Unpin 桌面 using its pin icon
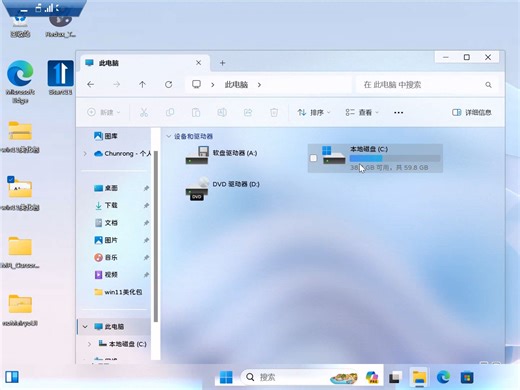520x390 pixels. (x=146, y=188)
